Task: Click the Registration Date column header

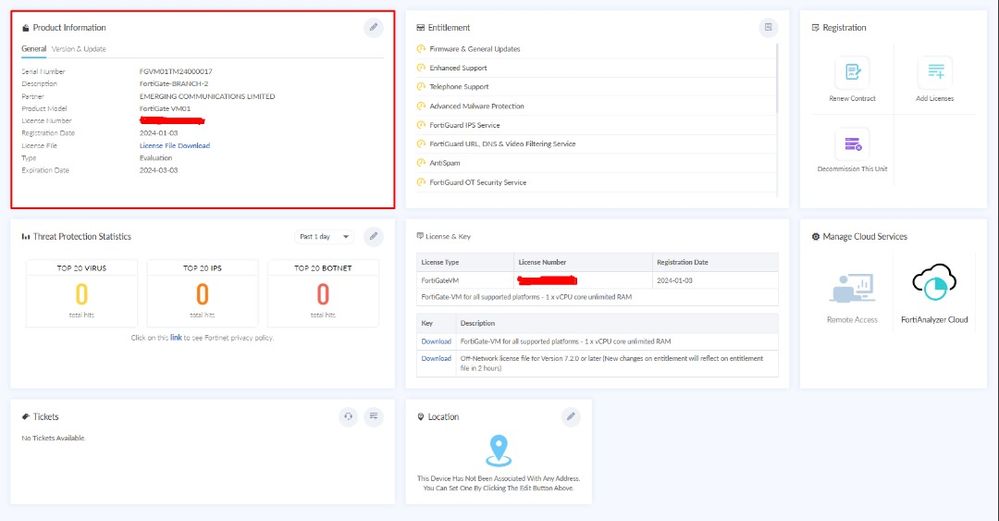Action: (715, 262)
